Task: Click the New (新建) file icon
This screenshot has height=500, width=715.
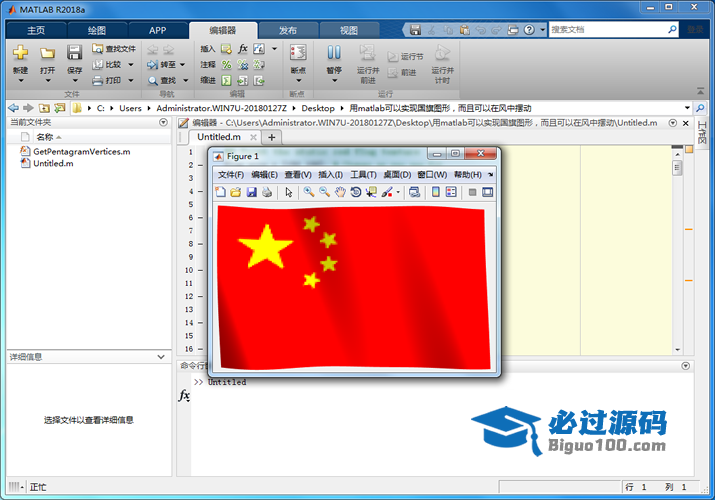Action: (20, 53)
